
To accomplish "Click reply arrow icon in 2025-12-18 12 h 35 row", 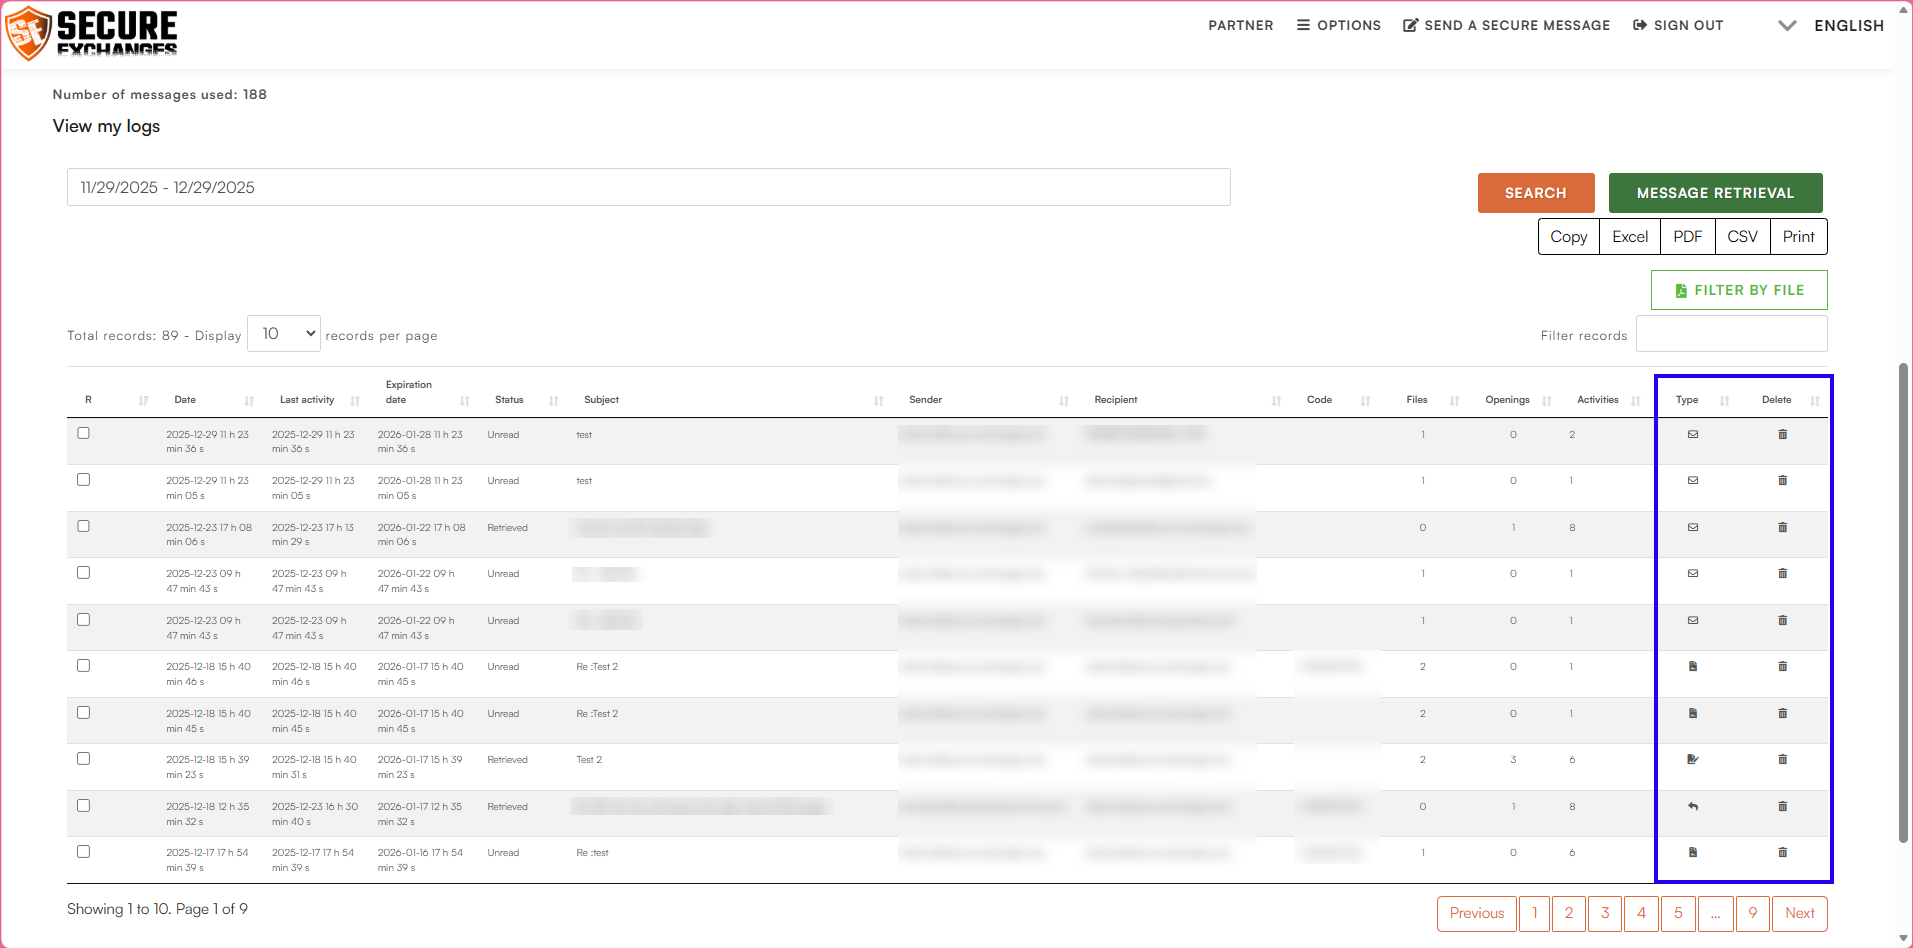I will point(1693,806).
